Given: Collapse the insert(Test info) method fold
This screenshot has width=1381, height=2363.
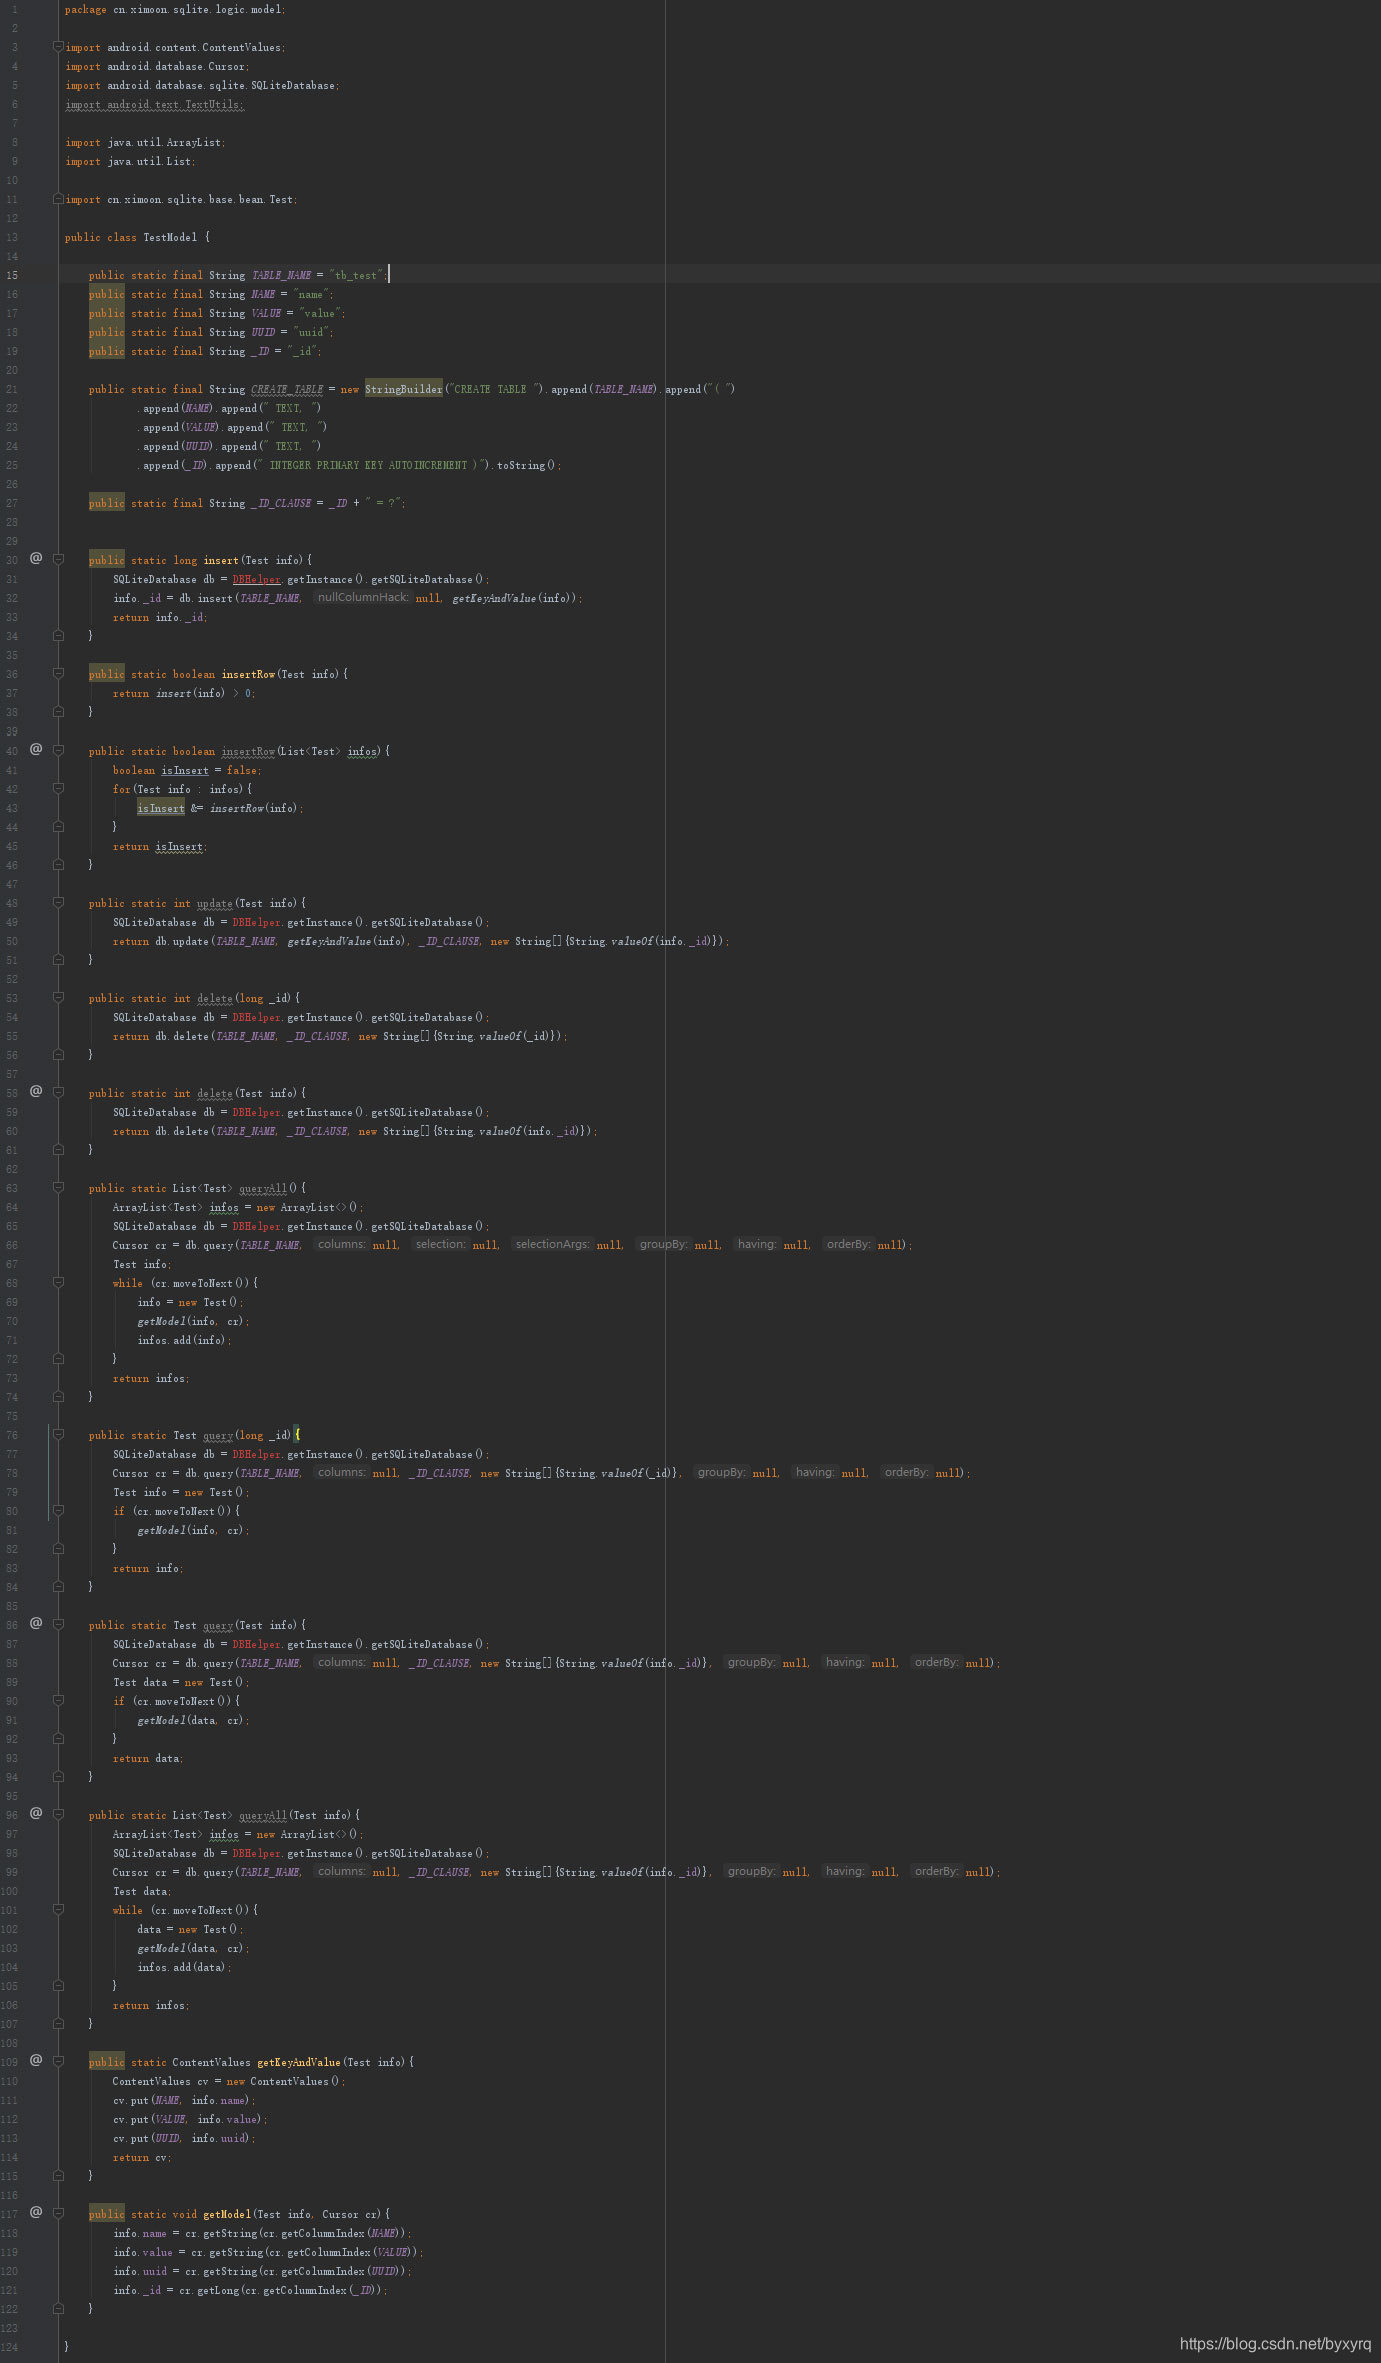Looking at the screenshot, I should [58, 560].
